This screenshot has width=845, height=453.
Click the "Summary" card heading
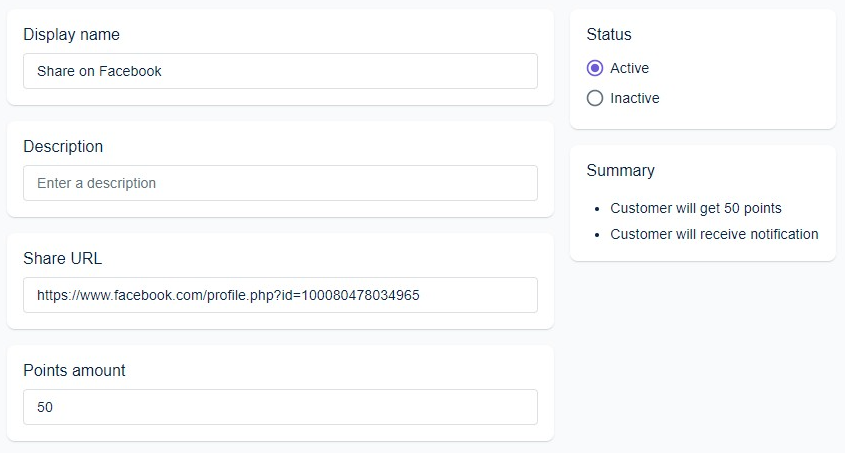(620, 170)
